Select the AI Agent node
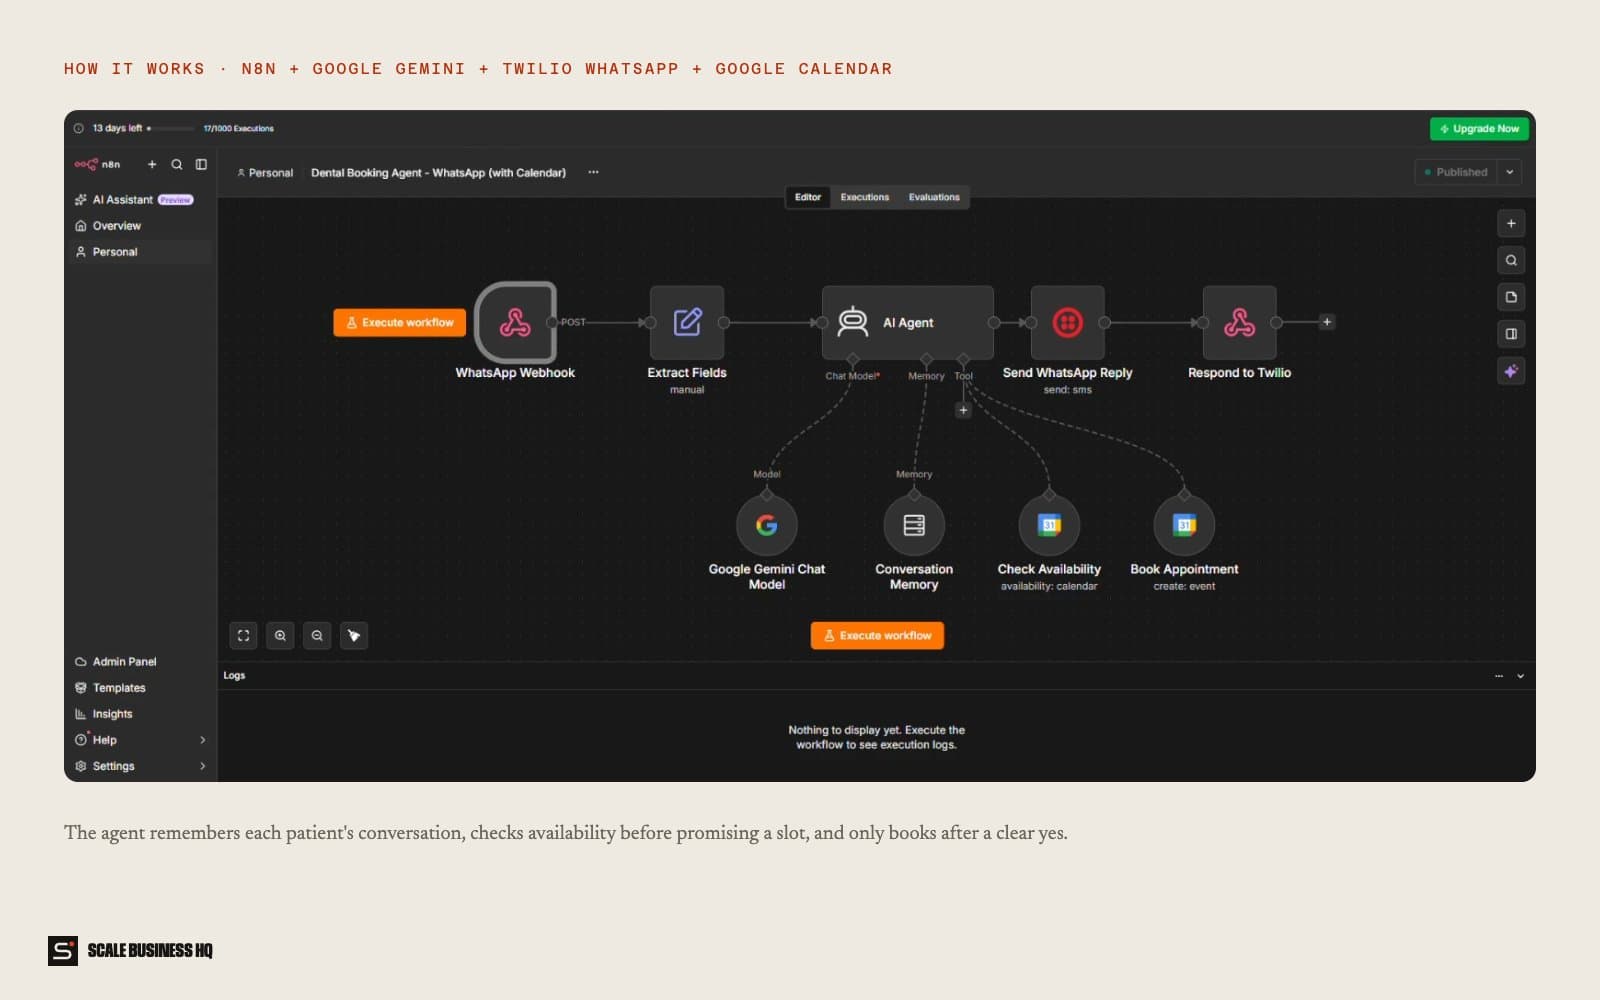 908,322
